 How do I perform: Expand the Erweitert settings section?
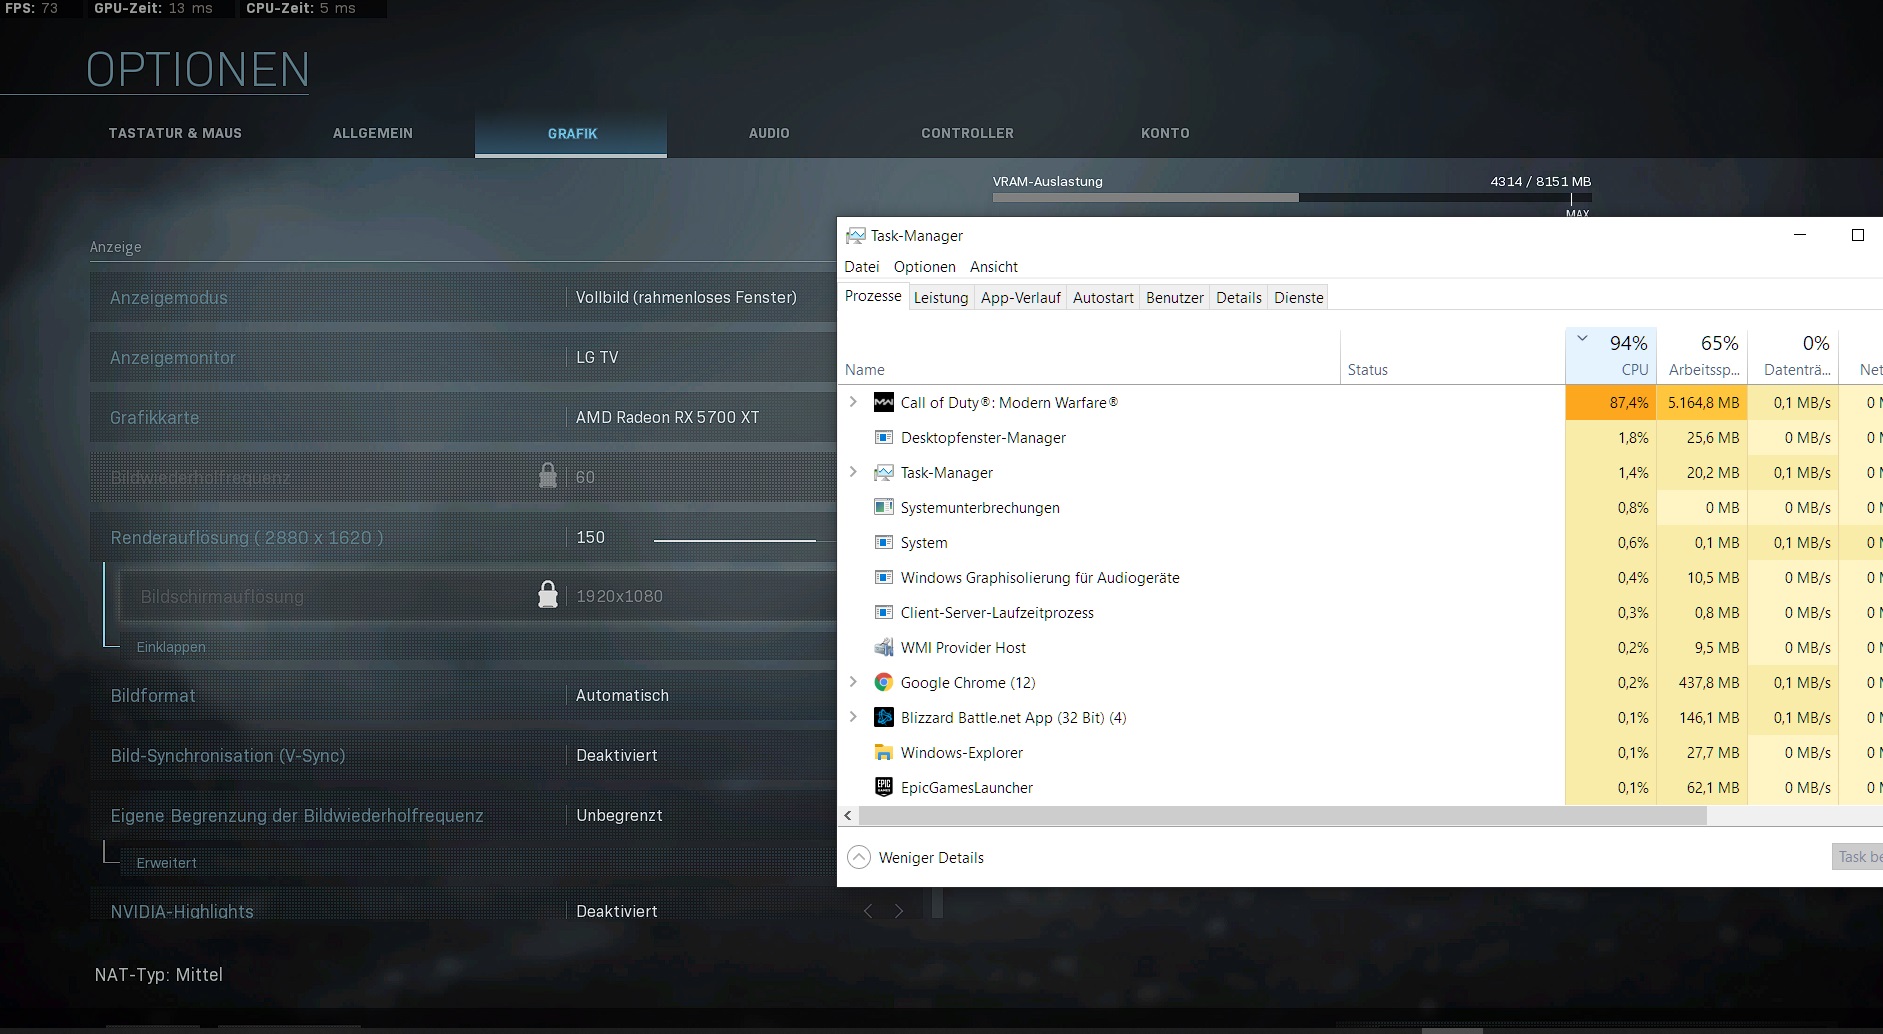(x=166, y=863)
